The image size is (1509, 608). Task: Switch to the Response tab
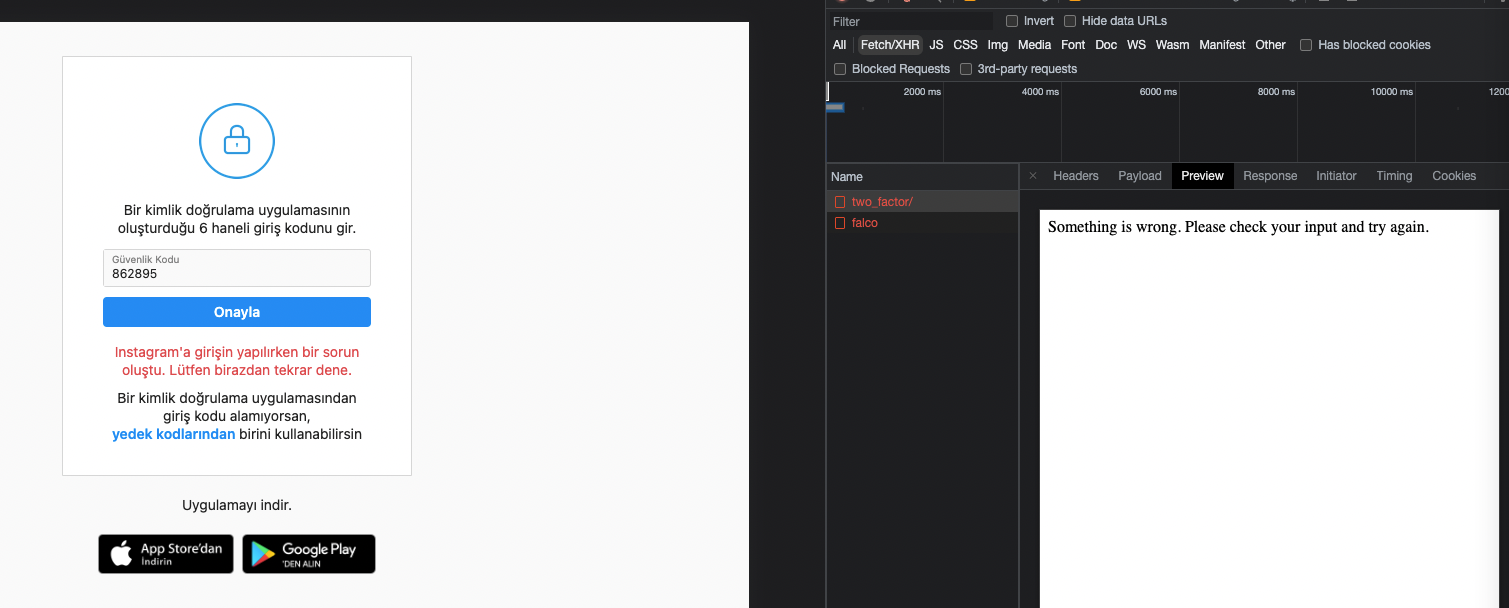[1270, 176]
